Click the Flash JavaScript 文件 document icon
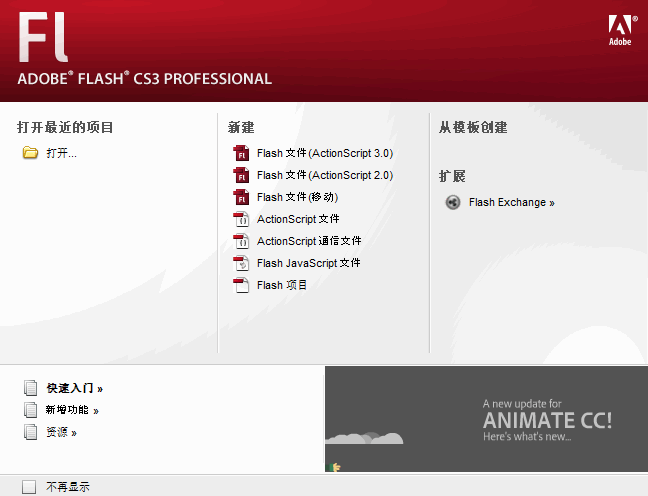 click(x=241, y=263)
